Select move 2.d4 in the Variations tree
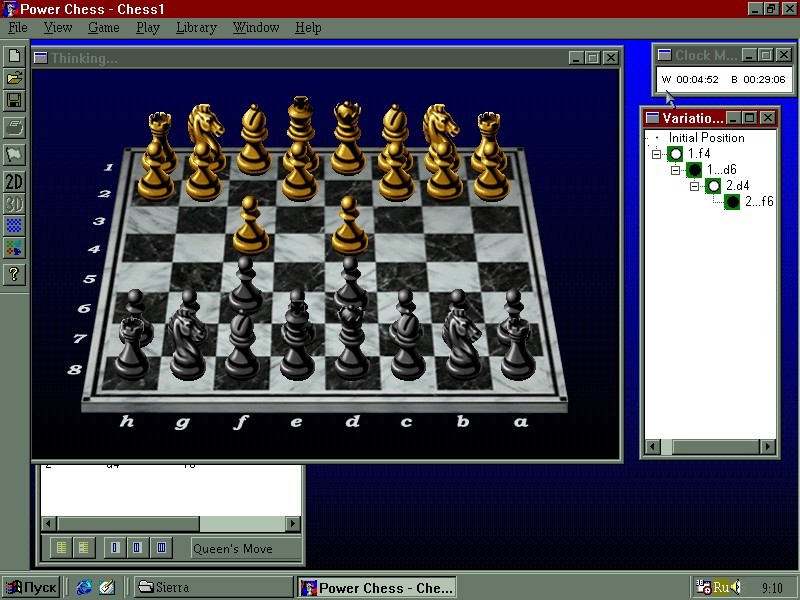The image size is (800, 600). pos(737,185)
